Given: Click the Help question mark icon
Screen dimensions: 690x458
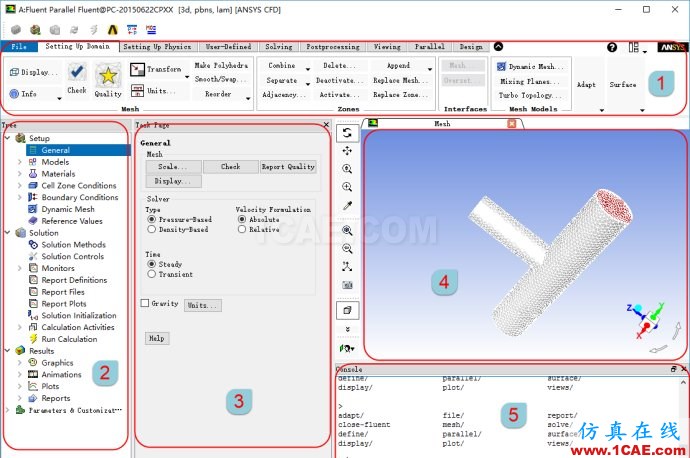Looking at the screenshot, I should coord(612,47).
